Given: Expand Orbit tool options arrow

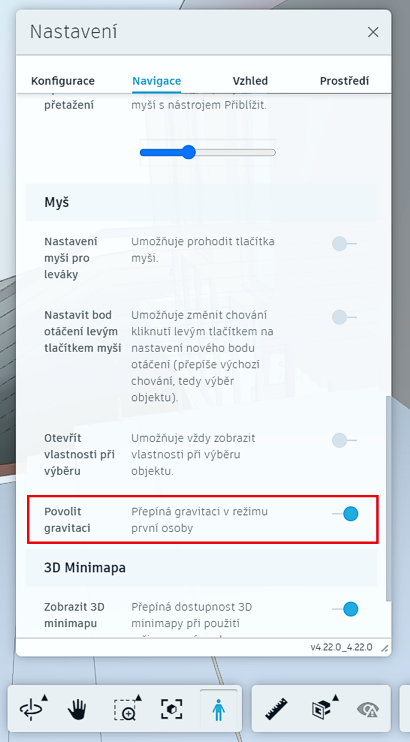Looking at the screenshot, I should tap(44, 697).
